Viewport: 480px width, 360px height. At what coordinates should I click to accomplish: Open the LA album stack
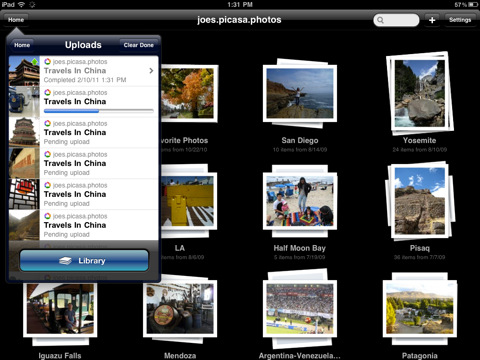(189, 201)
